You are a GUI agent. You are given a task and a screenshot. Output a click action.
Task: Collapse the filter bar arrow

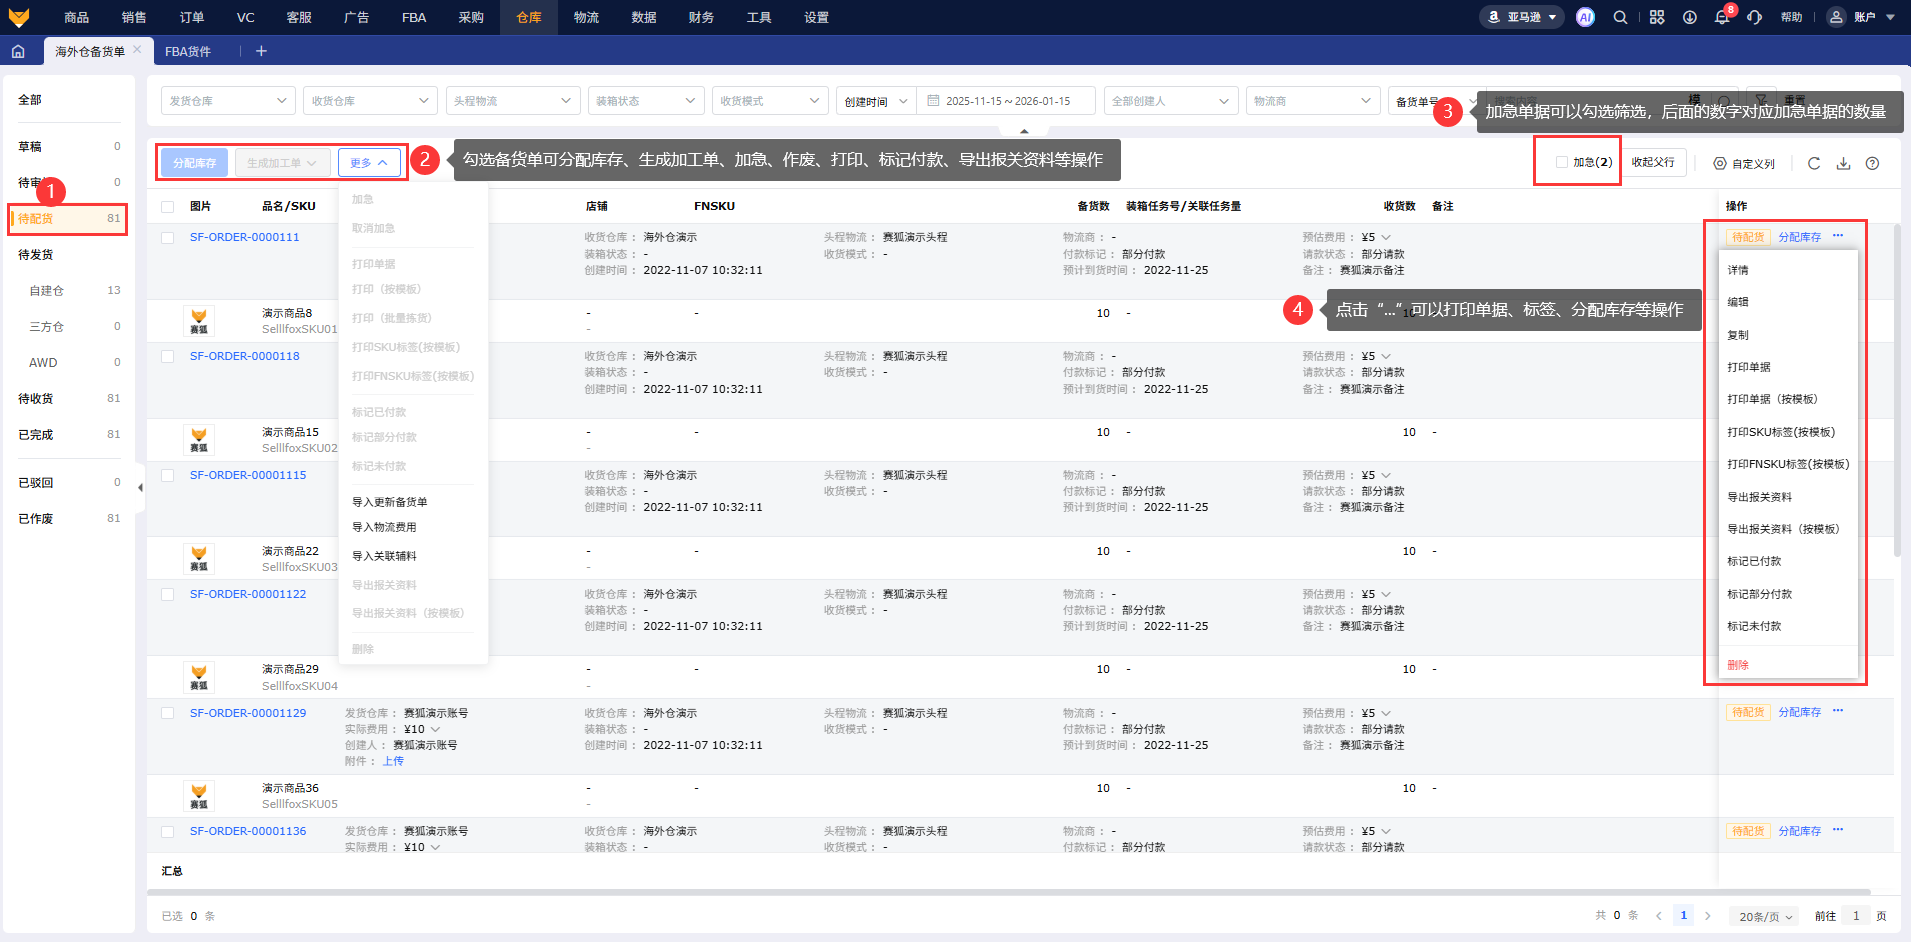click(1024, 131)
